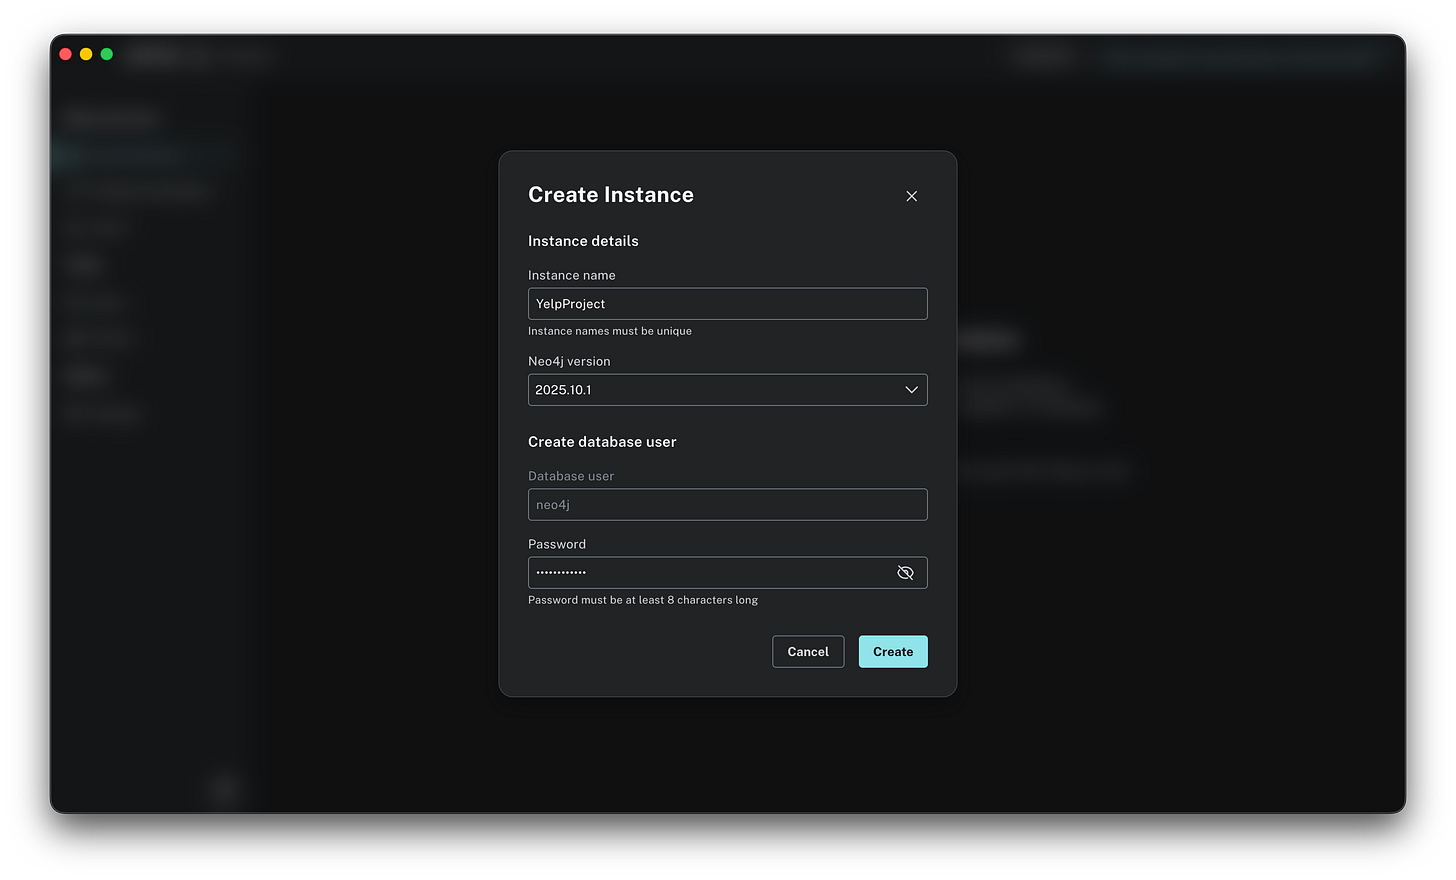Click the circular icon at the sidebar bottom
1456x880 pixels.
click(225, 789)
